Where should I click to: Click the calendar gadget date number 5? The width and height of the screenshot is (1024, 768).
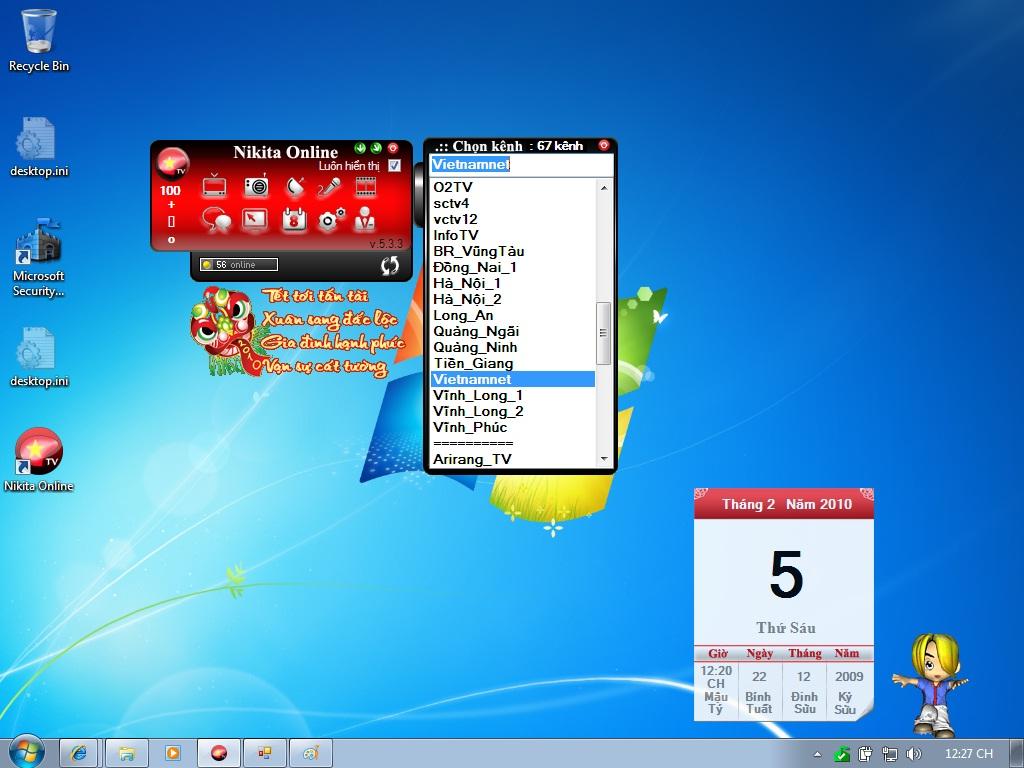tap(786, 573)
